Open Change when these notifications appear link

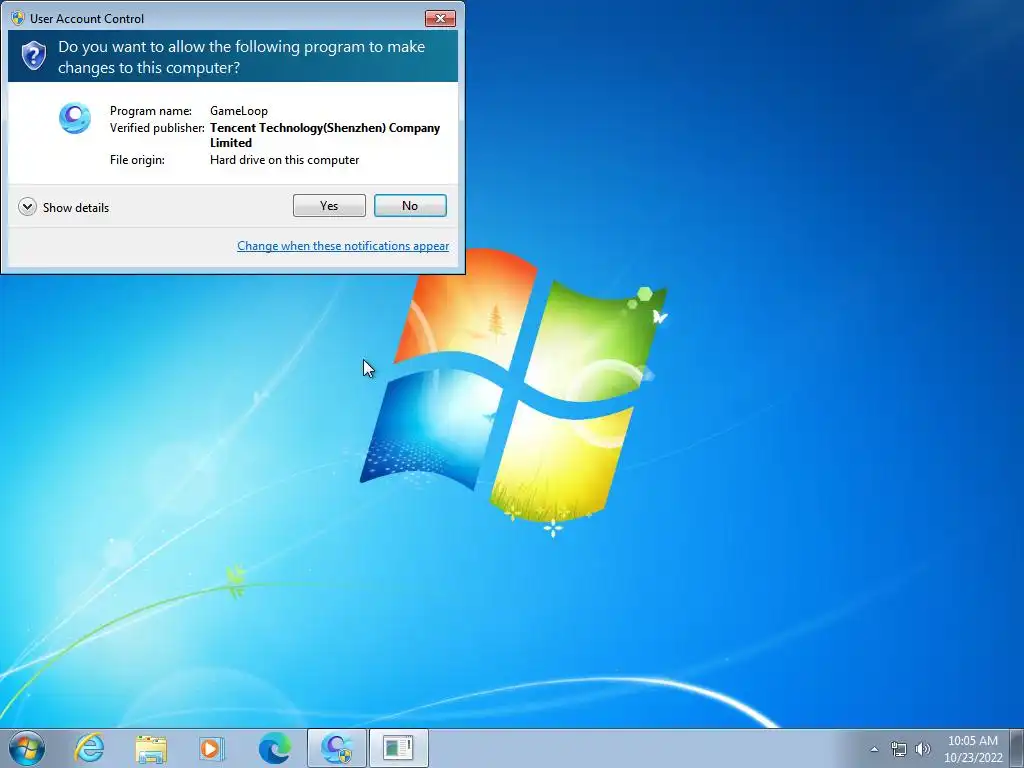[x=343, y=246]
